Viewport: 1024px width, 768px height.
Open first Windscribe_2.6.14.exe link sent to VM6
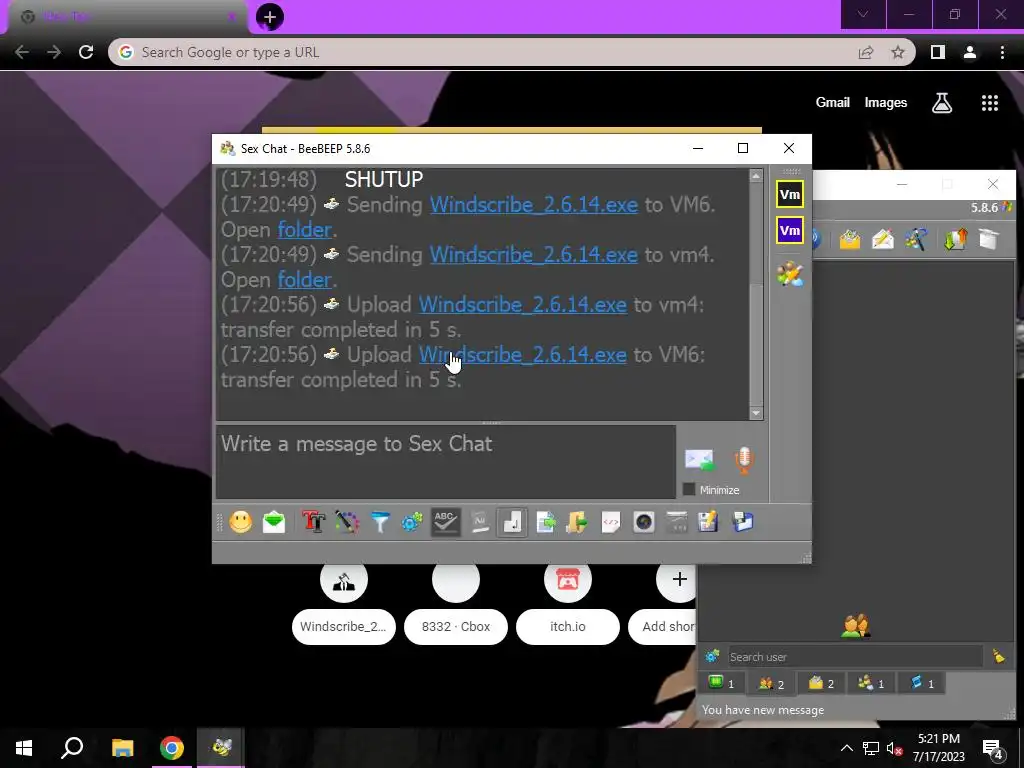click(x=534, y=204)
